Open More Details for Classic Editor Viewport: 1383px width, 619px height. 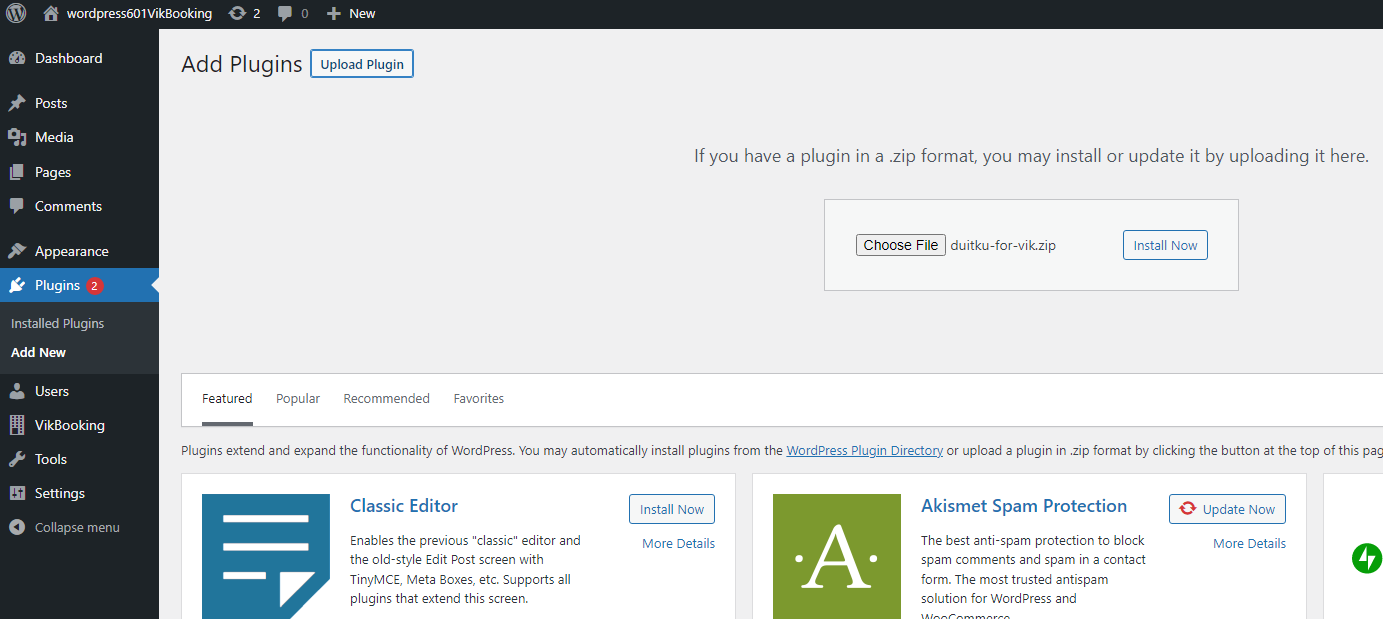pyautogui.click(x=678, y=543)
